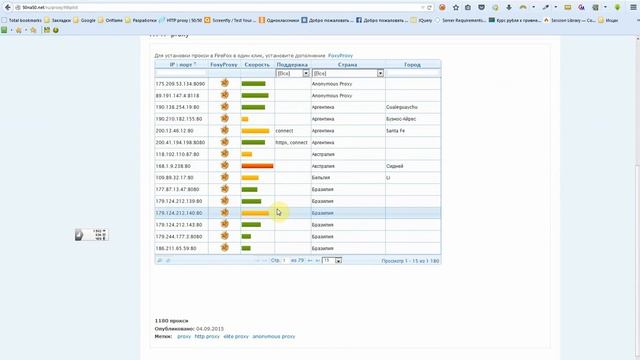
Task: Click Бельгия country cell
Action: tap(348, 178)
